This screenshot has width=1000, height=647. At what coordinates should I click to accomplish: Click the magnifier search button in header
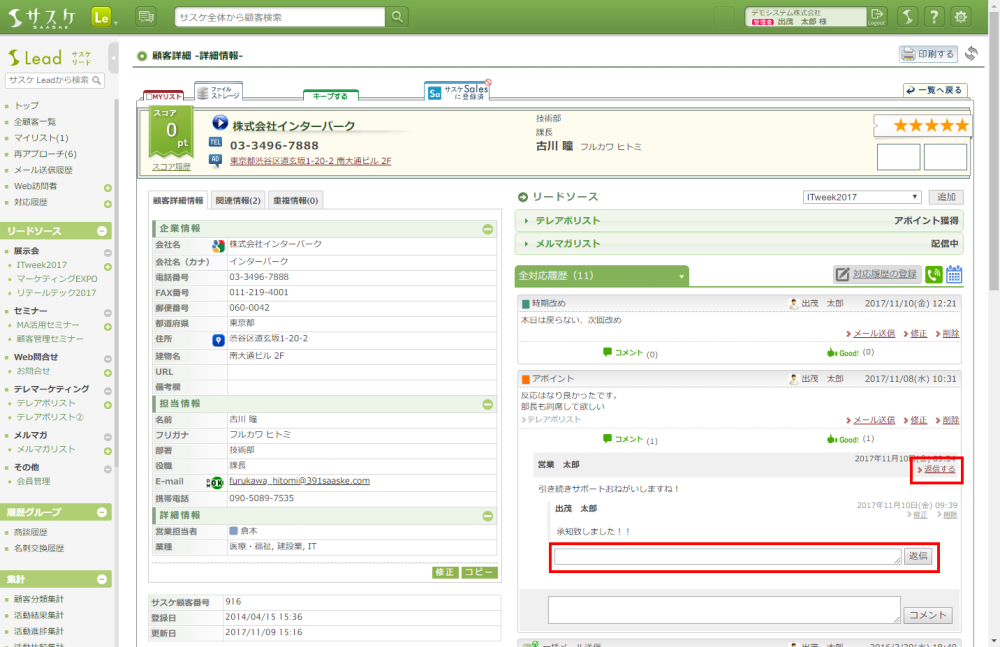tap(398, 17)
